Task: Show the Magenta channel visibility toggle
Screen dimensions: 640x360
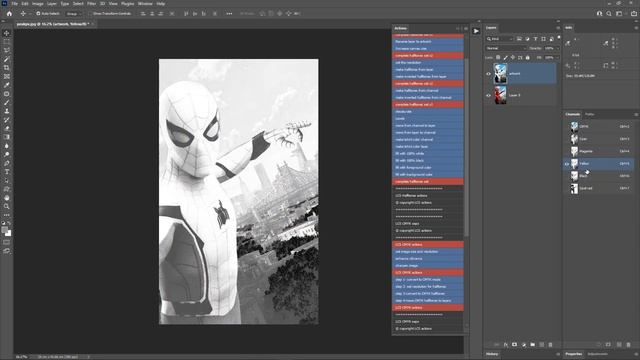Action: coord(567,151)
